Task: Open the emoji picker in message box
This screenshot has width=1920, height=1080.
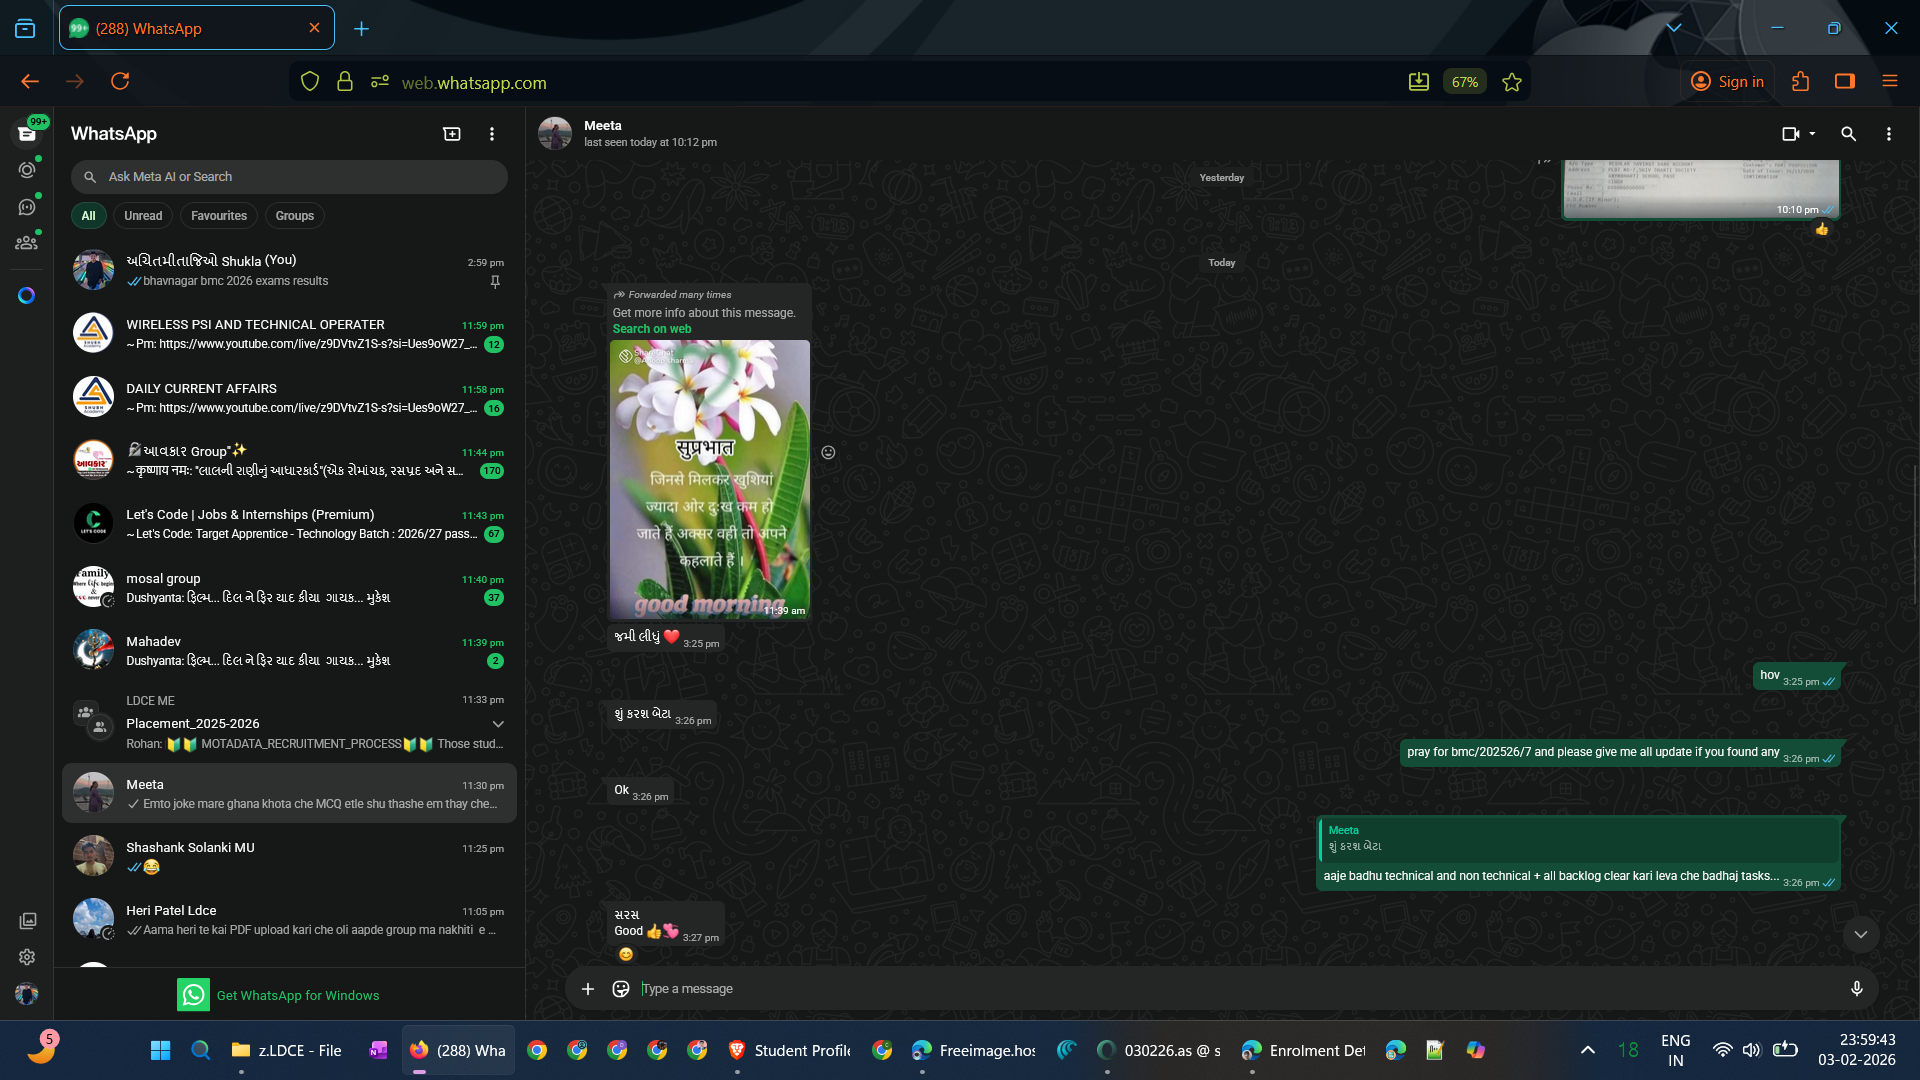Action: tap(621, 989)
